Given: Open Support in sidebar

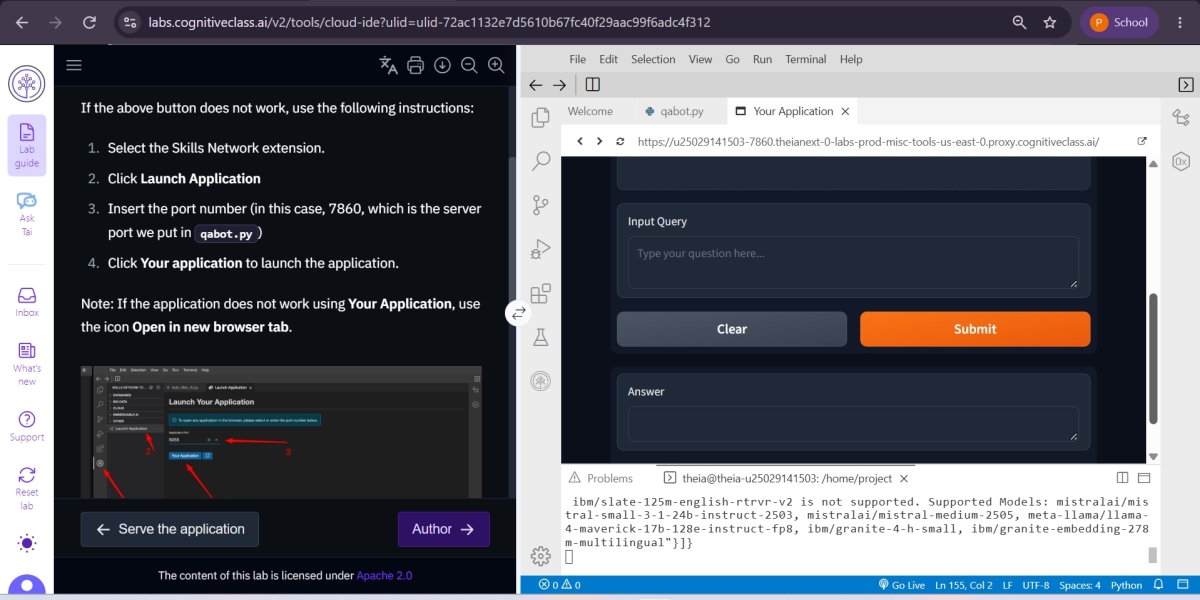Looking at the screenshot, I should click(x=27, y=426).
